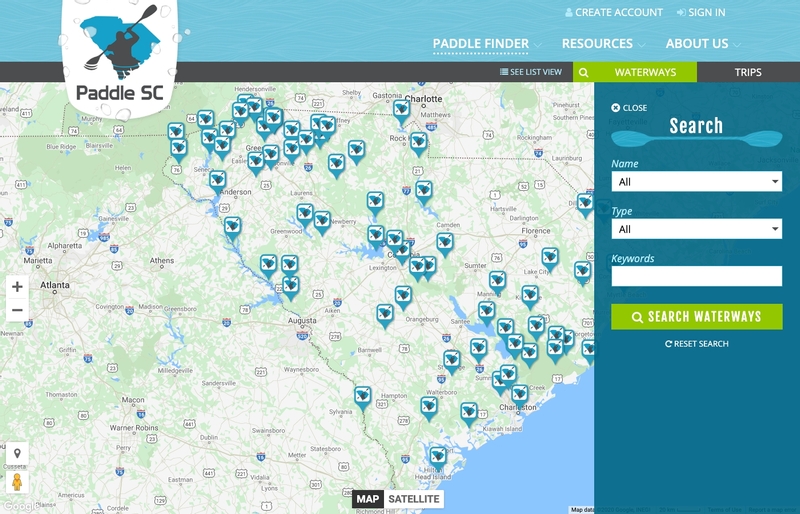
Task: Open the waterway marker above Santee
Action: [486, 312]
